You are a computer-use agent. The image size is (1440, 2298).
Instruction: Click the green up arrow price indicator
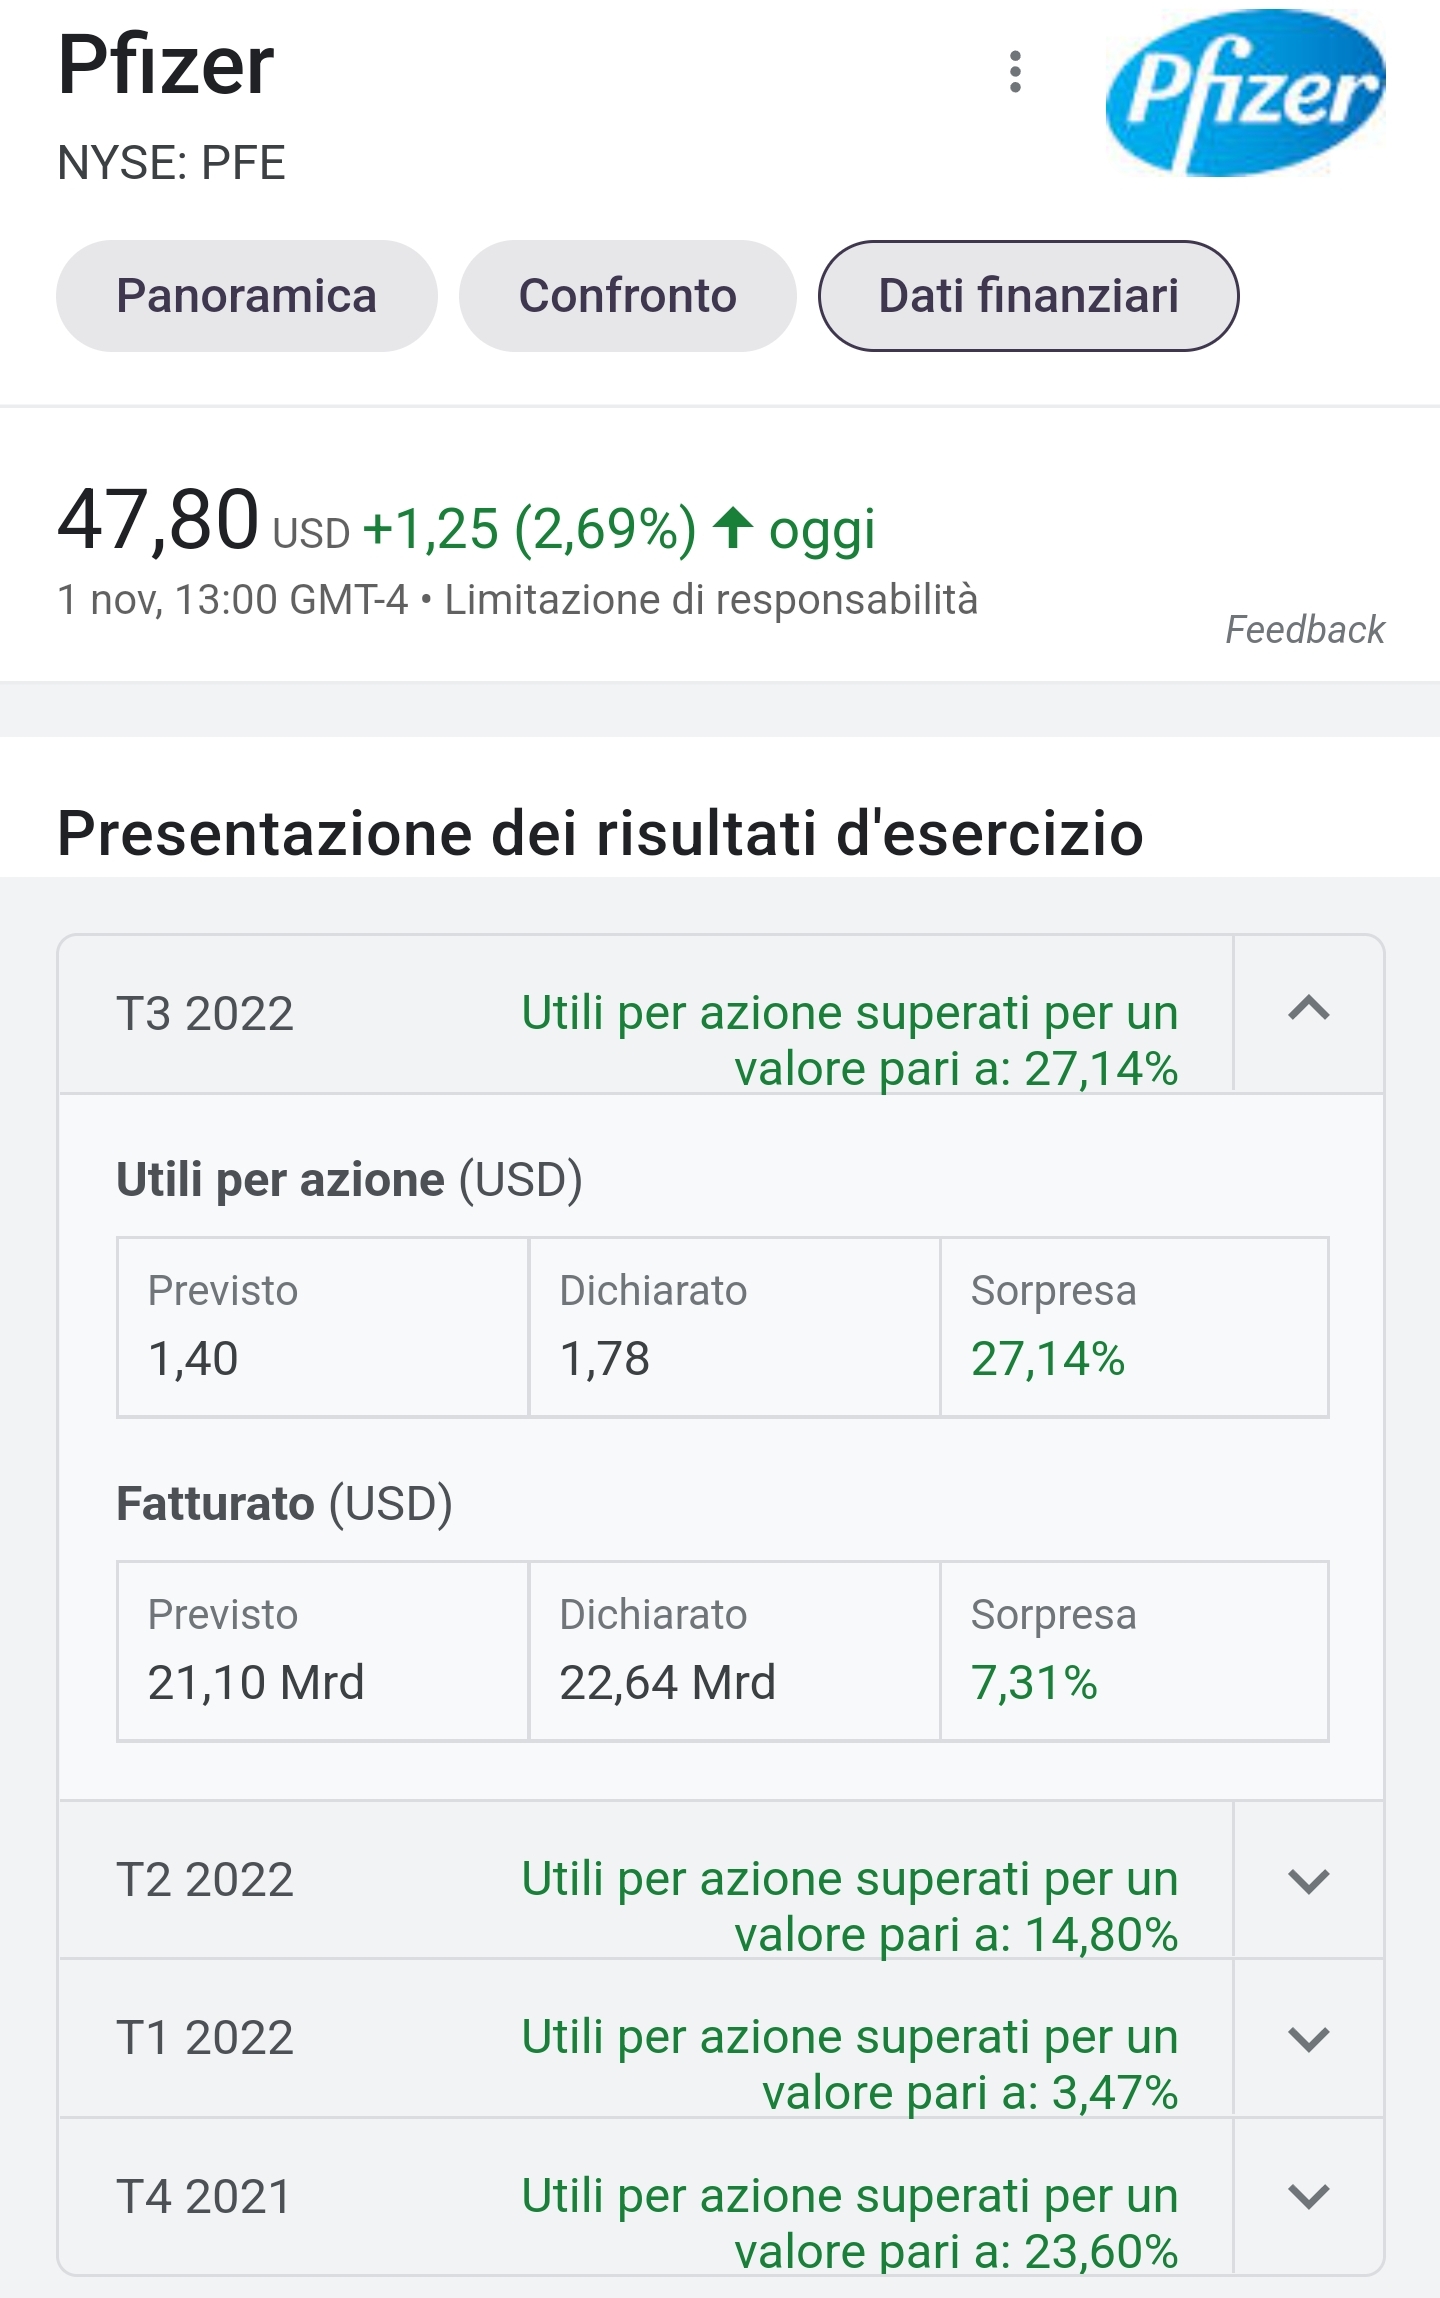pyautogui.click(x=733, y=528)
